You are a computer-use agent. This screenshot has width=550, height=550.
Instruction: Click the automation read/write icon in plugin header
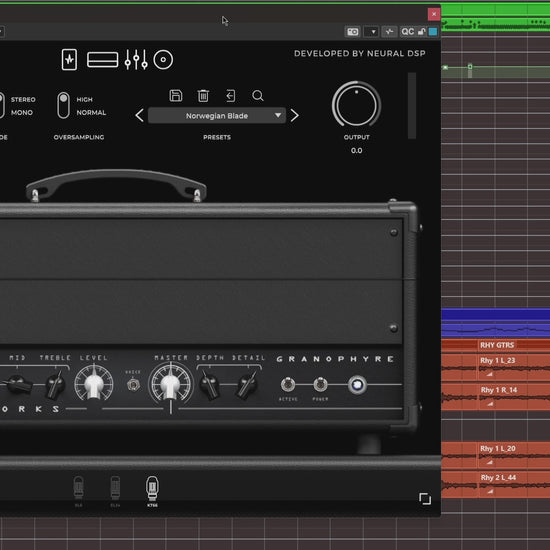click(x=389, y=32)
